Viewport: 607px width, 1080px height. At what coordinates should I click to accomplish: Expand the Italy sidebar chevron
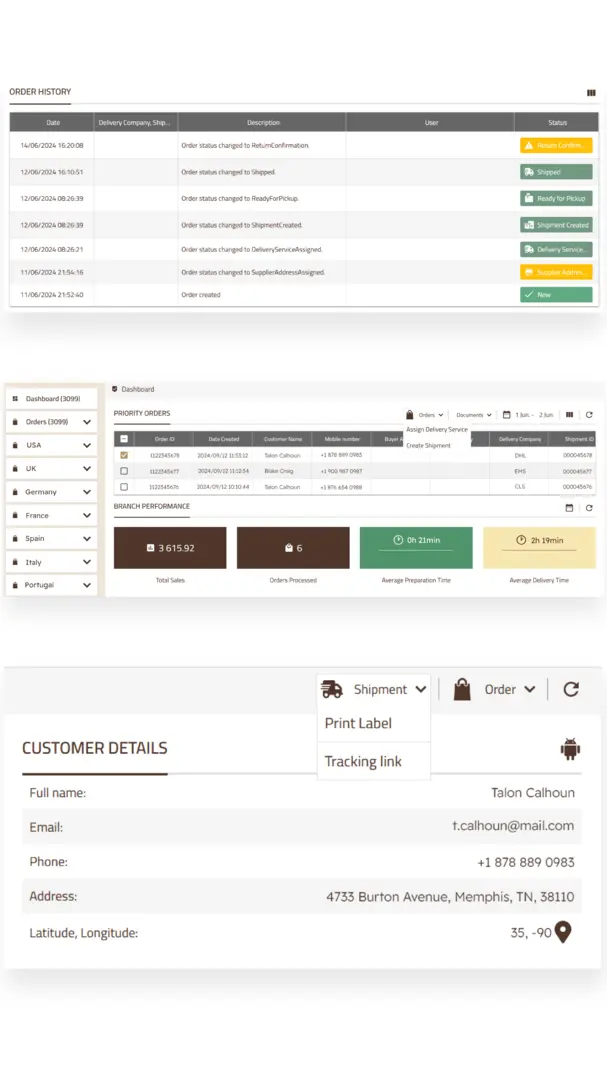point(87,562)
